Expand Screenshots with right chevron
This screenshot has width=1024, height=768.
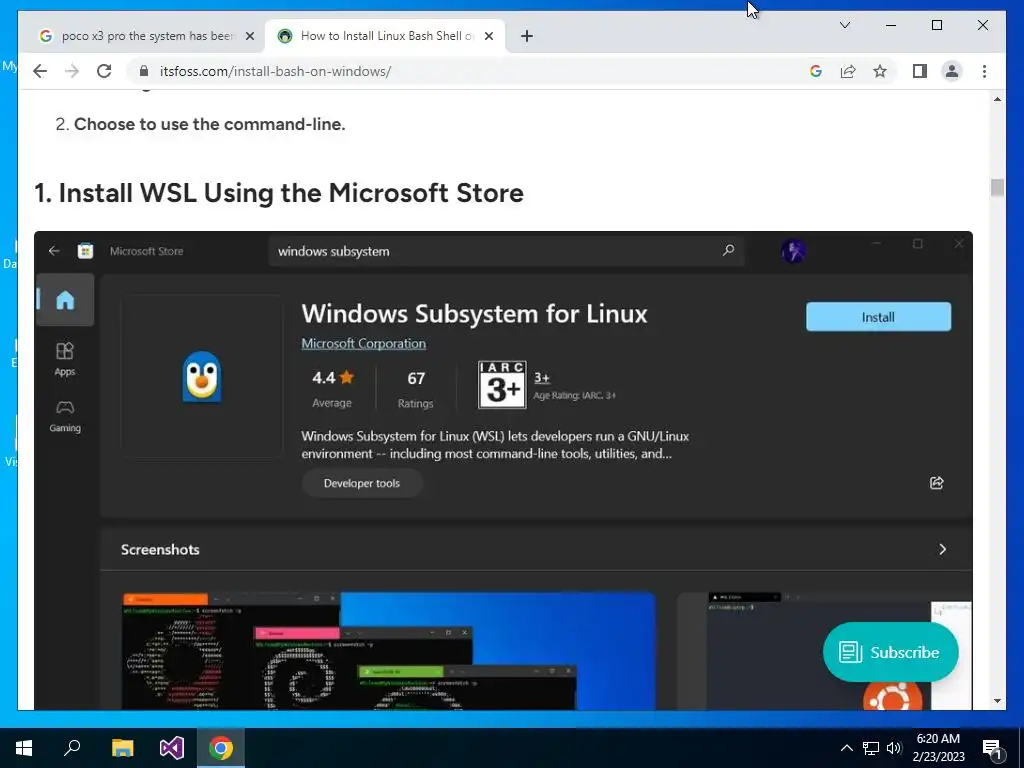tap(942, 549)
